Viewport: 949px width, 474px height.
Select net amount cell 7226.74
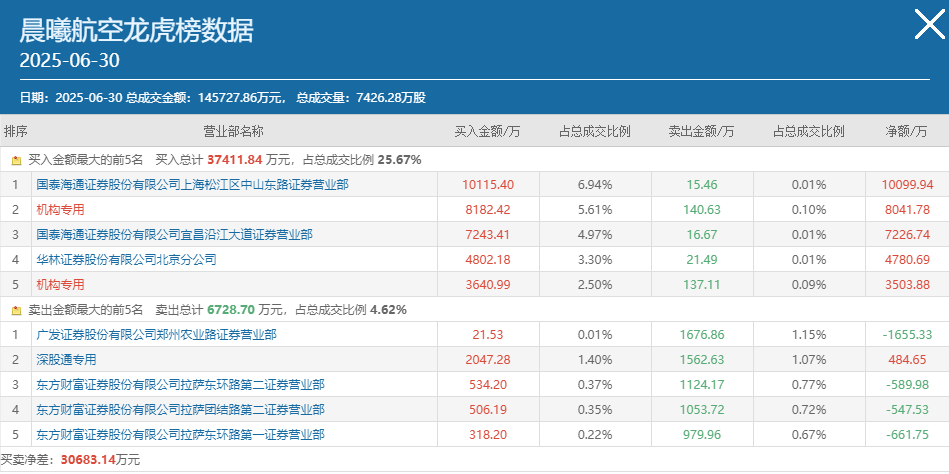pos(907,234)
